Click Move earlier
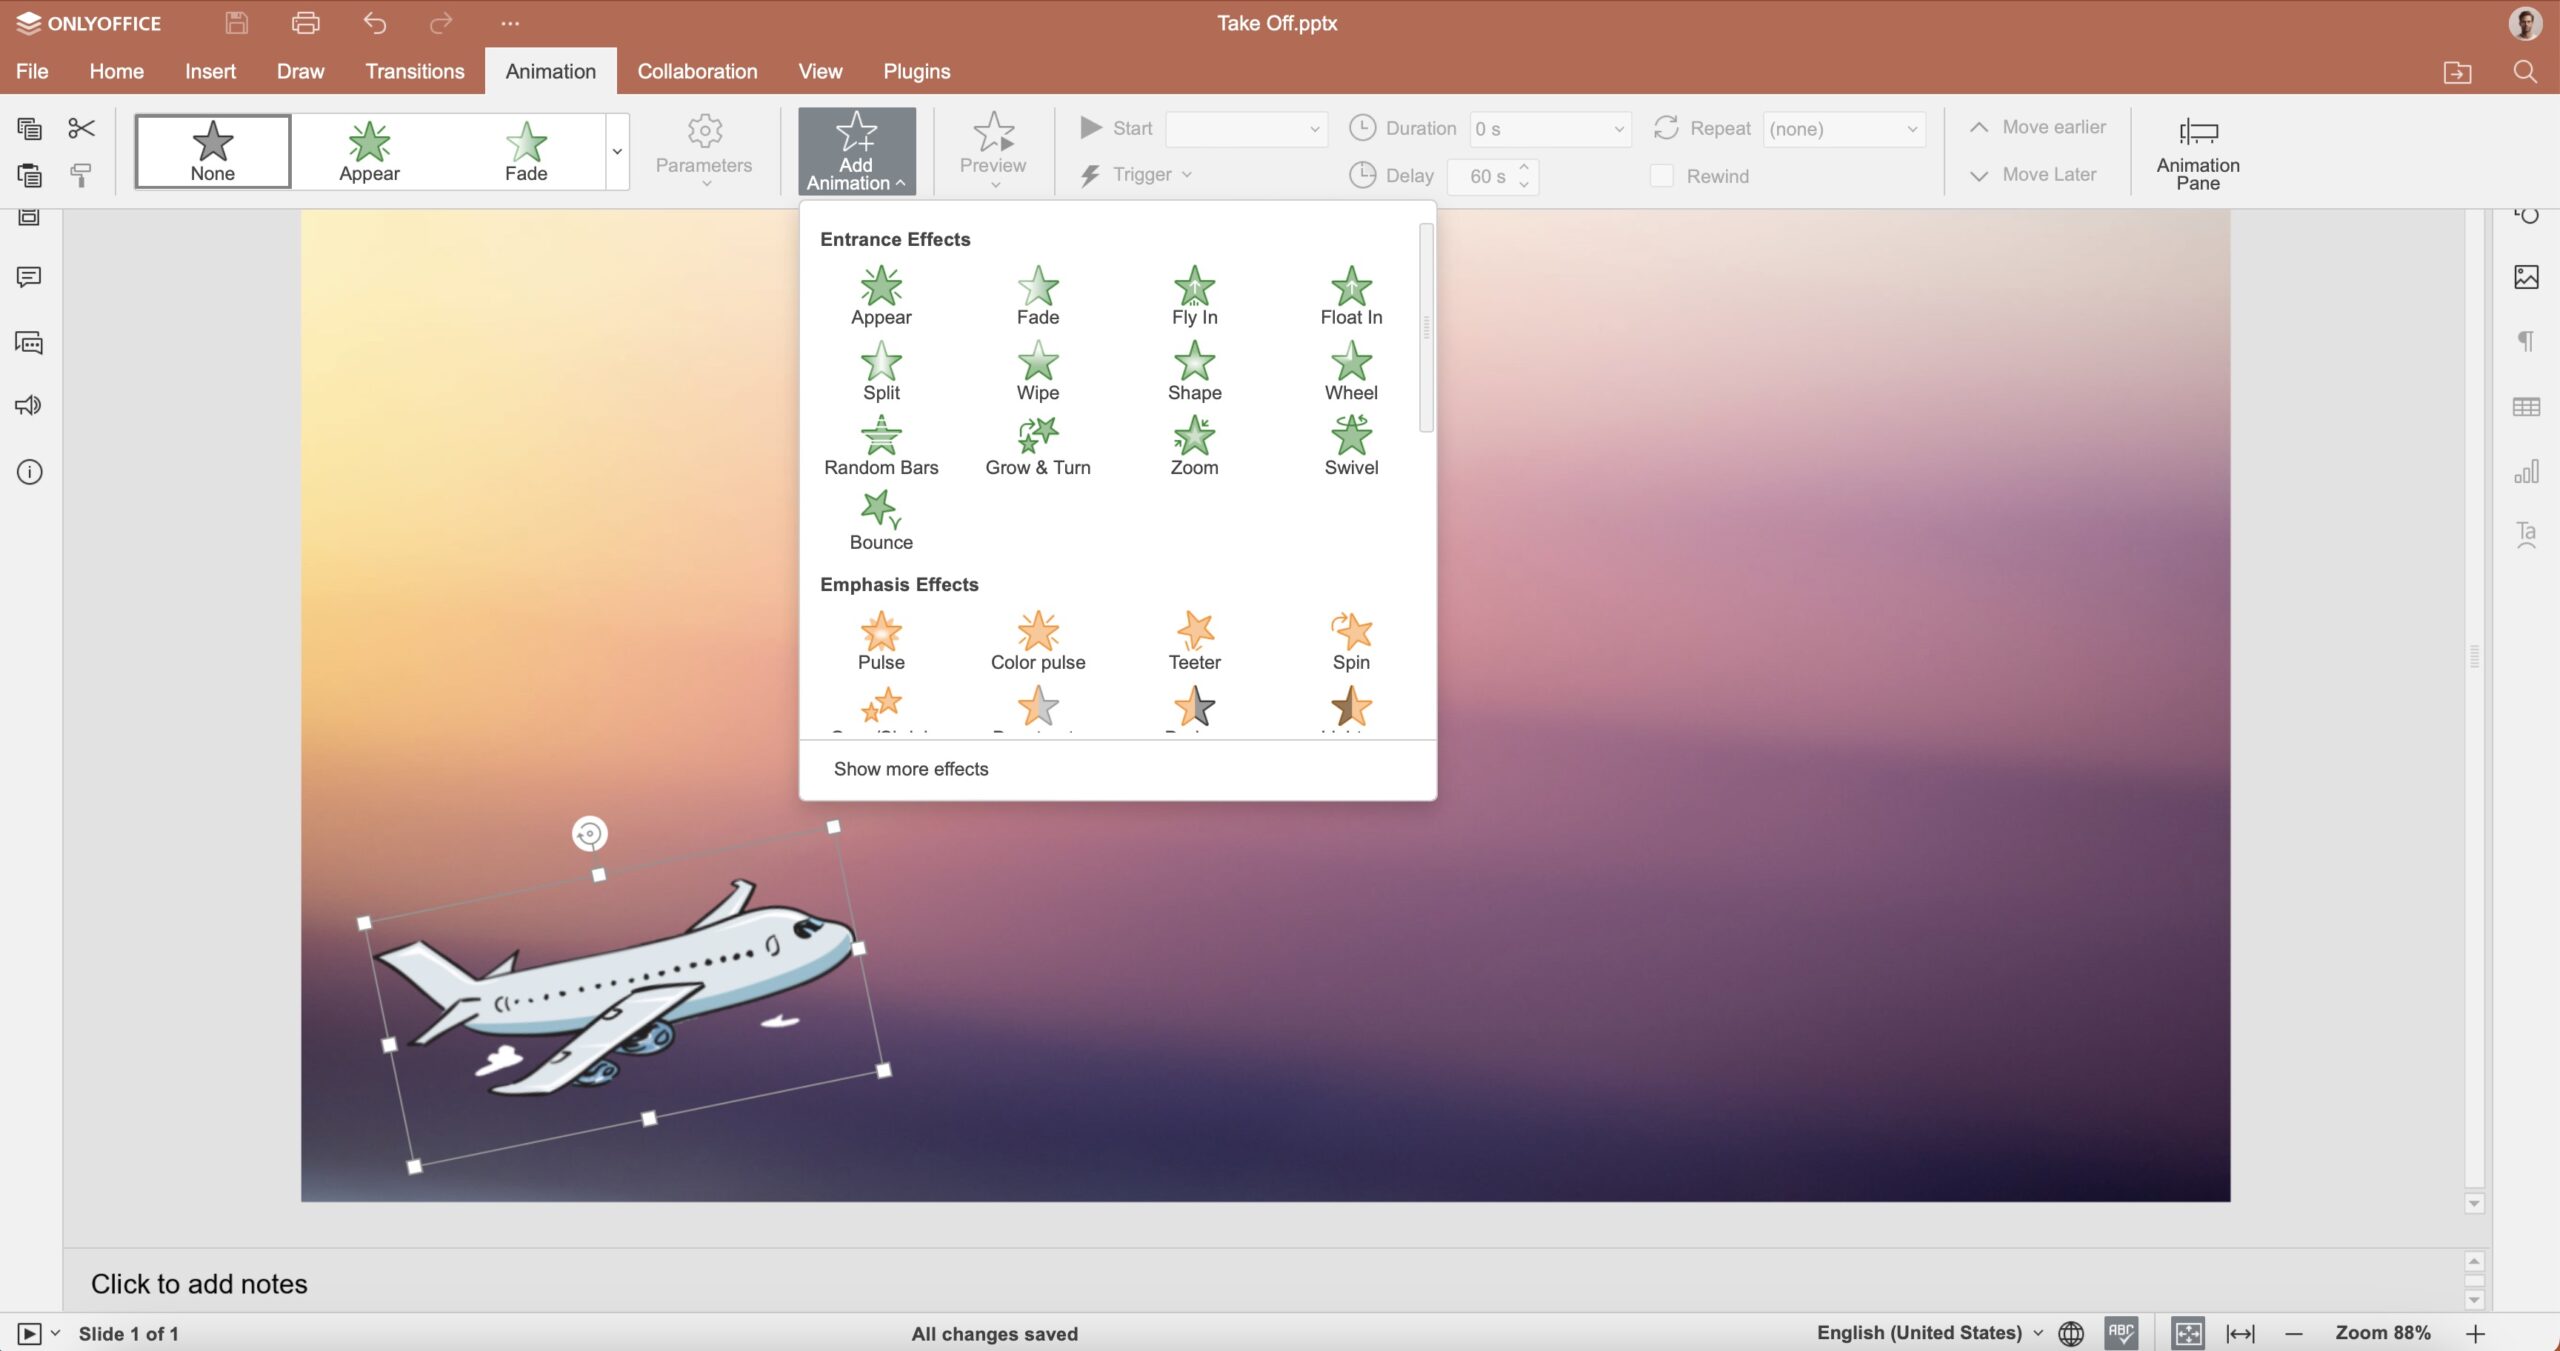Screen dimensions: 2560x1351 [x=2038, y=127]
